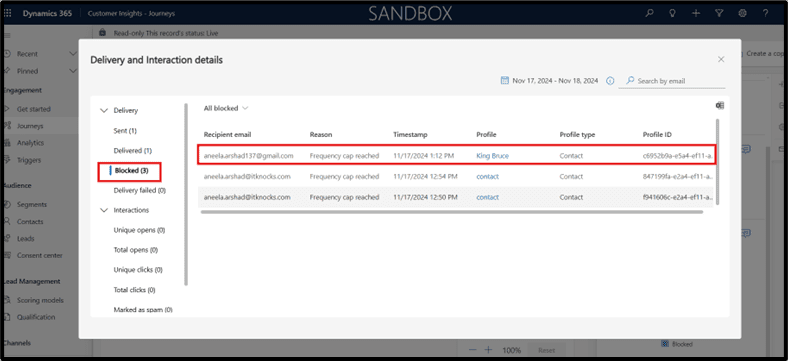Collapse the Delivery section
The height and width of the screenshot is (361, 788).
(104, 110)
